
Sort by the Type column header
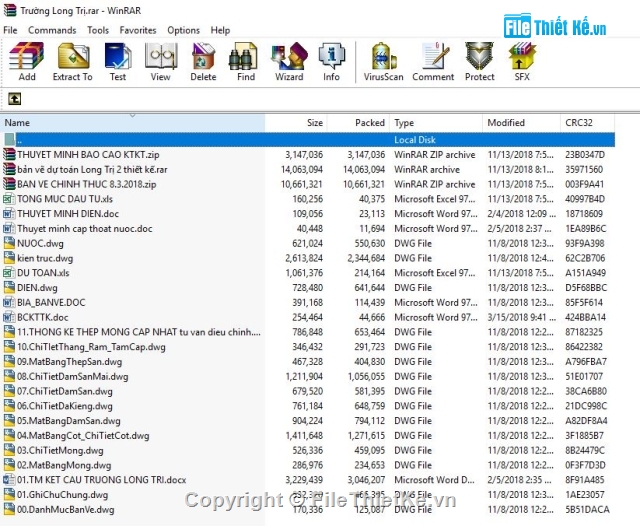pyautogui.click(x=436, y=123)
